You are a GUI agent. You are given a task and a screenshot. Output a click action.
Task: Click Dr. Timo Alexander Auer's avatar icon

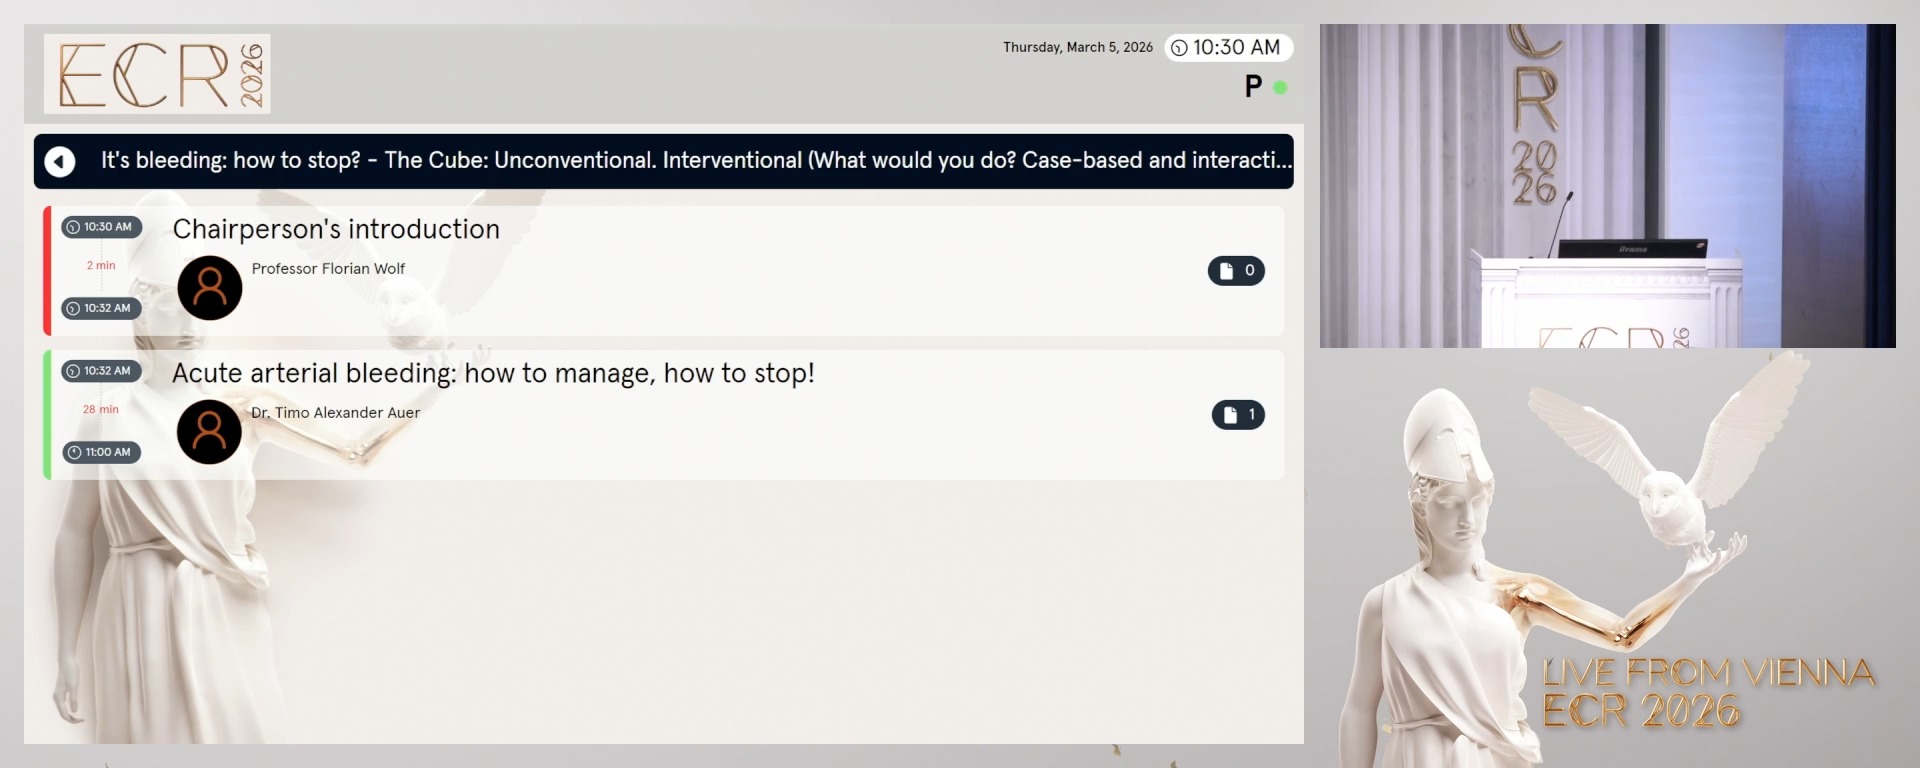coord(209,432)
